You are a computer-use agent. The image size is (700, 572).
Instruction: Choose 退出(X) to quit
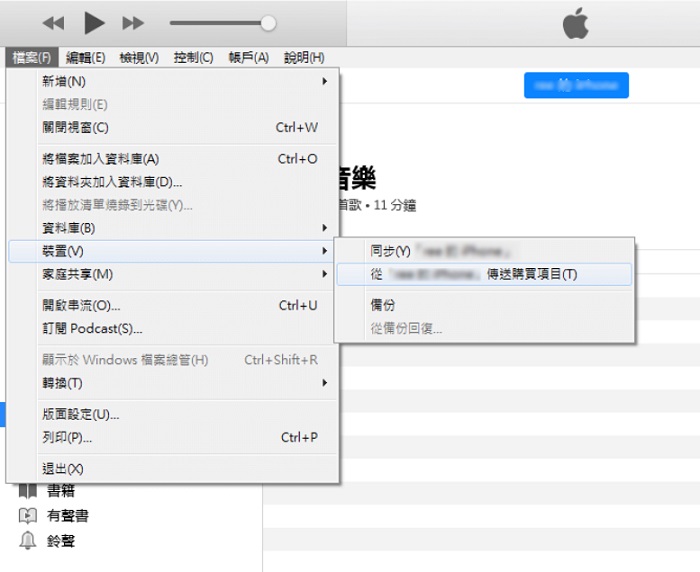(173, 469)
